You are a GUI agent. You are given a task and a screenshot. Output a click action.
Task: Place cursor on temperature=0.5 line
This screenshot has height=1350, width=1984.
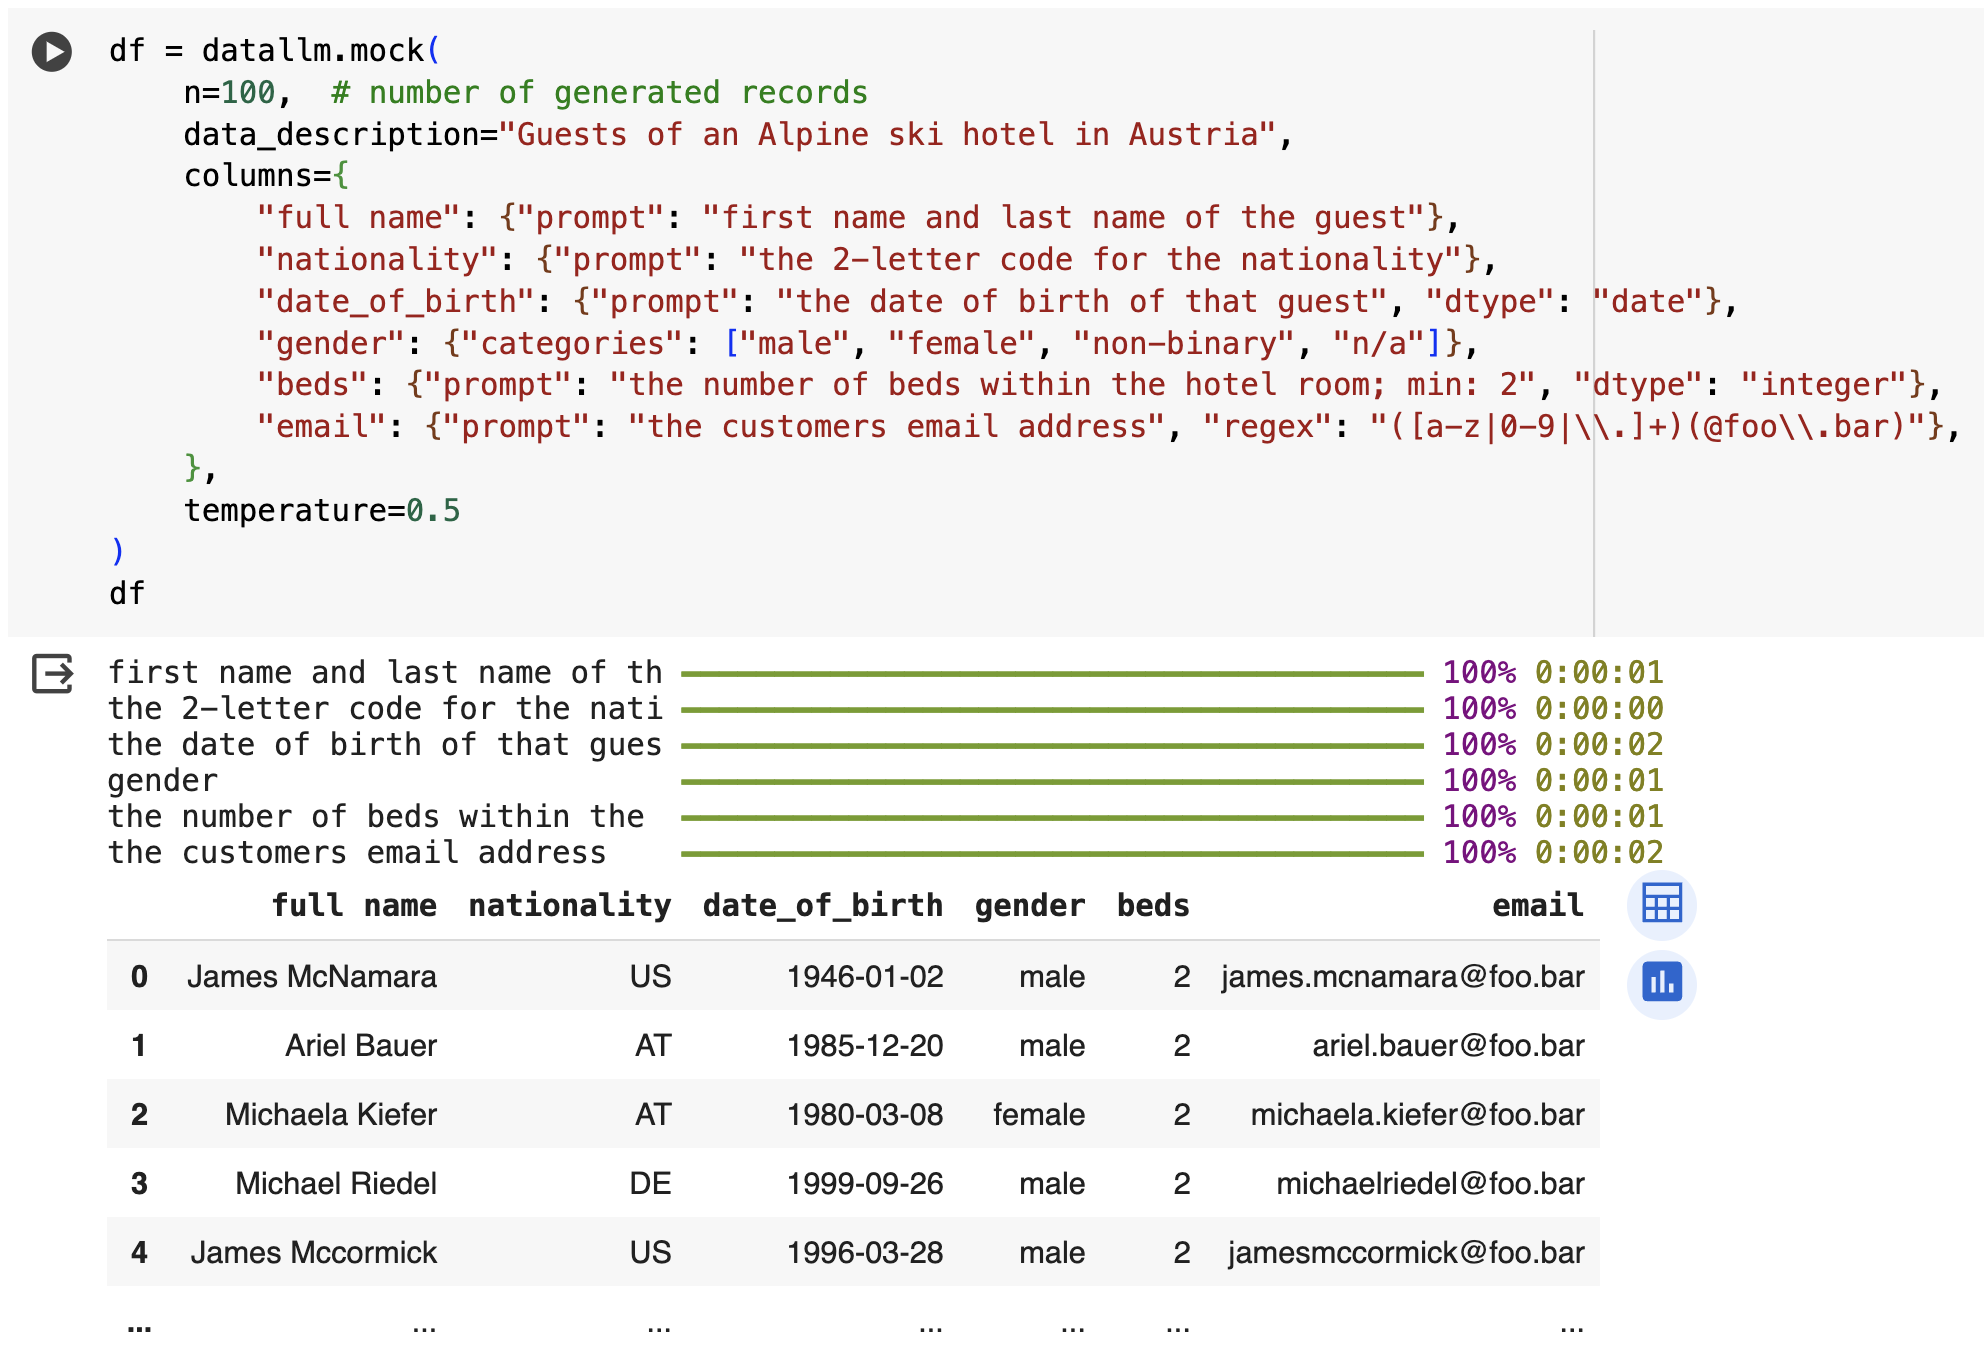321,510
